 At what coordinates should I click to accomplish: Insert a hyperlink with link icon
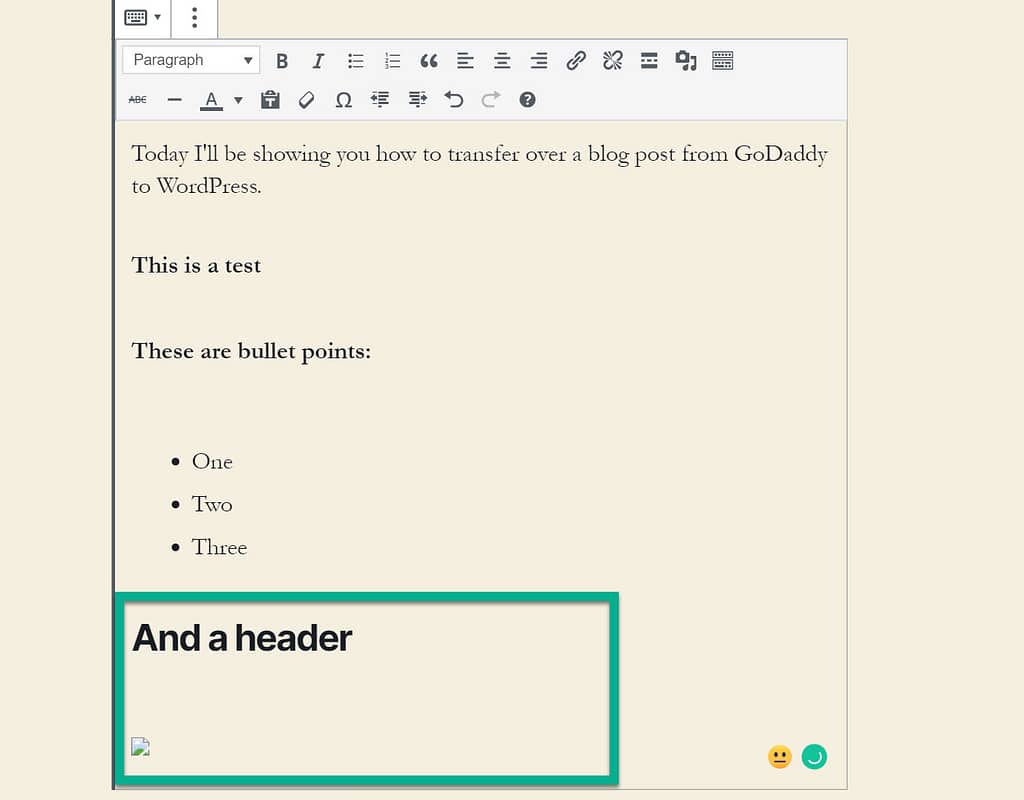576,61
